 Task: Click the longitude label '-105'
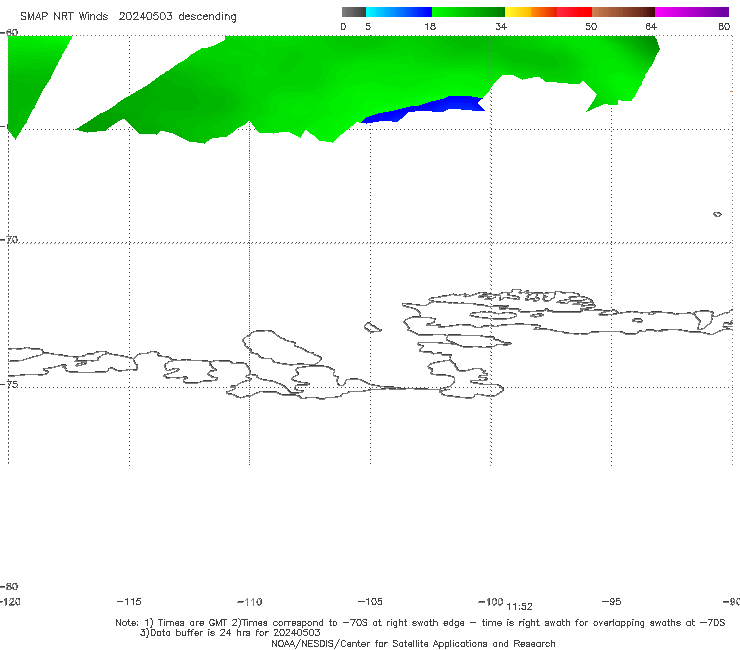pyautogui.click(x=370, y=602)
